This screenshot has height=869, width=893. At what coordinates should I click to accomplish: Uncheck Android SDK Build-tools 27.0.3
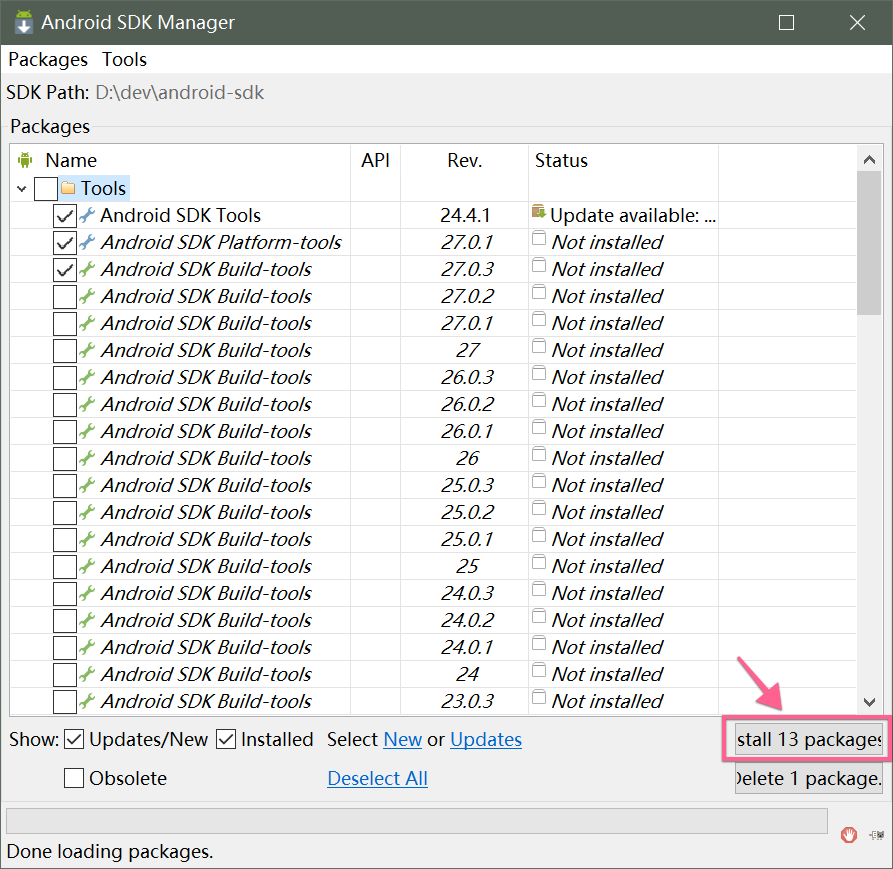(x=65, y=270)
